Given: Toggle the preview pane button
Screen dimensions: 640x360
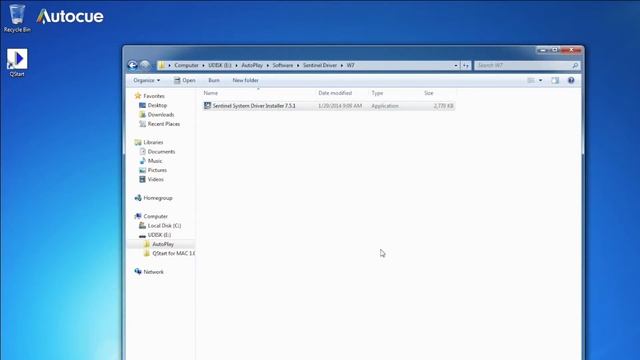Looking at the screenshot, I should click(x=555, y=80).
